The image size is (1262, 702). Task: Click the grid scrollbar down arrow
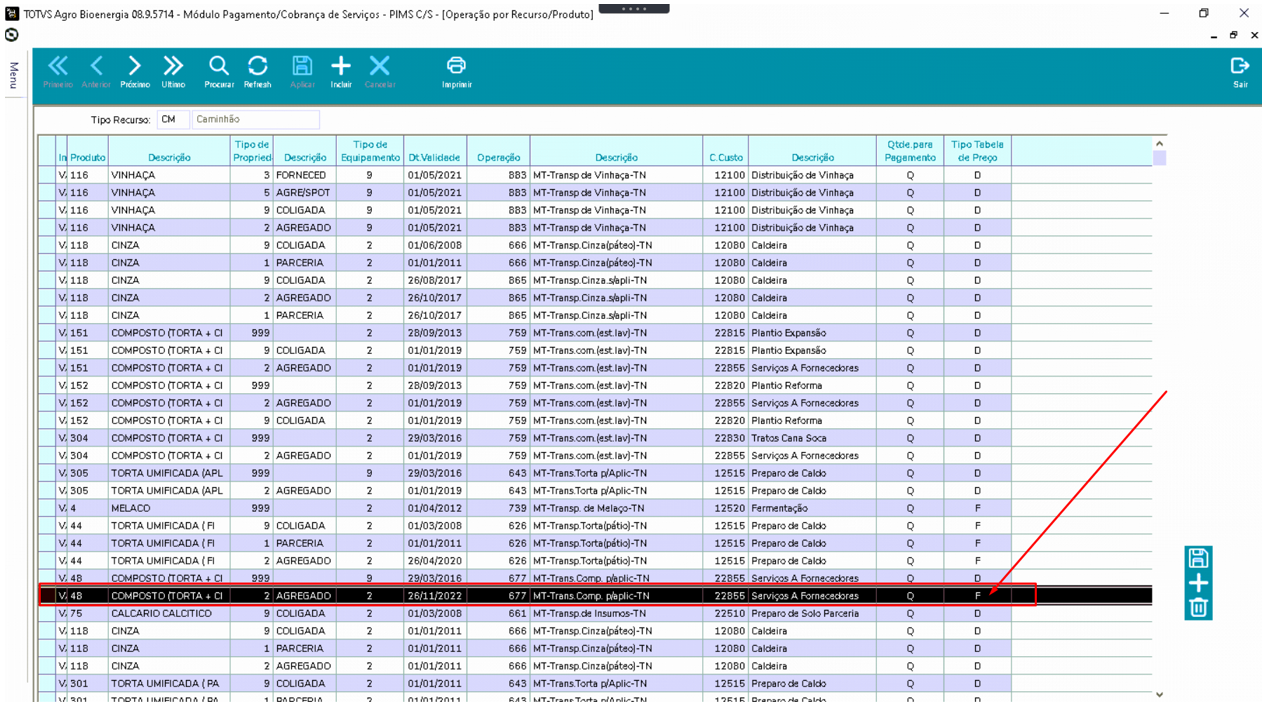point(1159,695)
